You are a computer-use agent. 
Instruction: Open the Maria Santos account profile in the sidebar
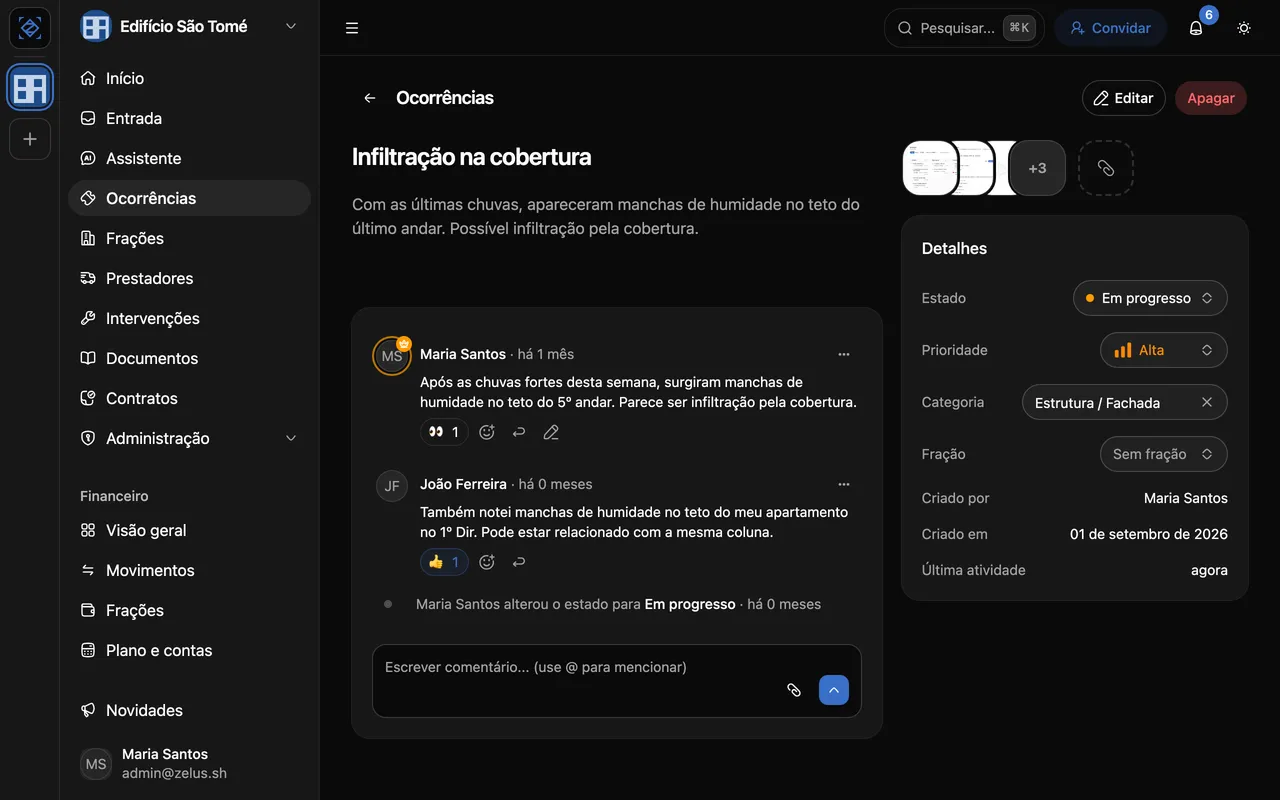(190, 764)
